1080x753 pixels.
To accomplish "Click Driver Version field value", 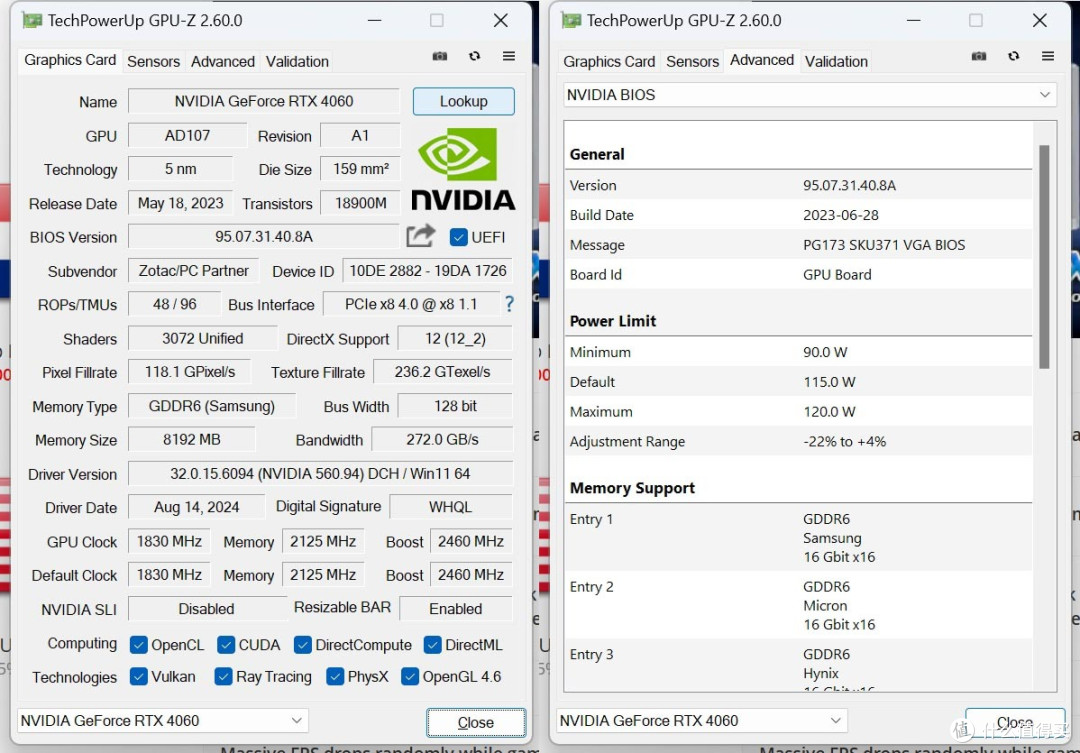I will pyautogui.click(x=320, y=474).
